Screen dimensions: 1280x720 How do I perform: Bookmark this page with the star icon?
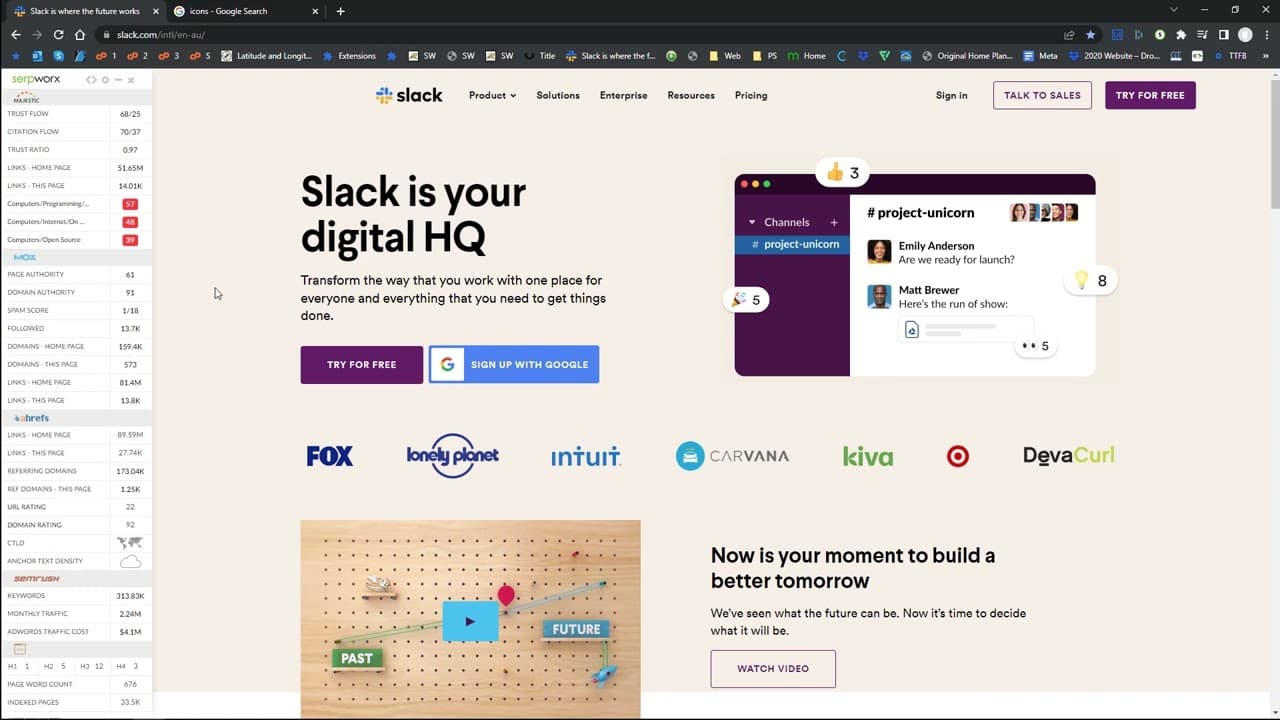coord(1091,34)
